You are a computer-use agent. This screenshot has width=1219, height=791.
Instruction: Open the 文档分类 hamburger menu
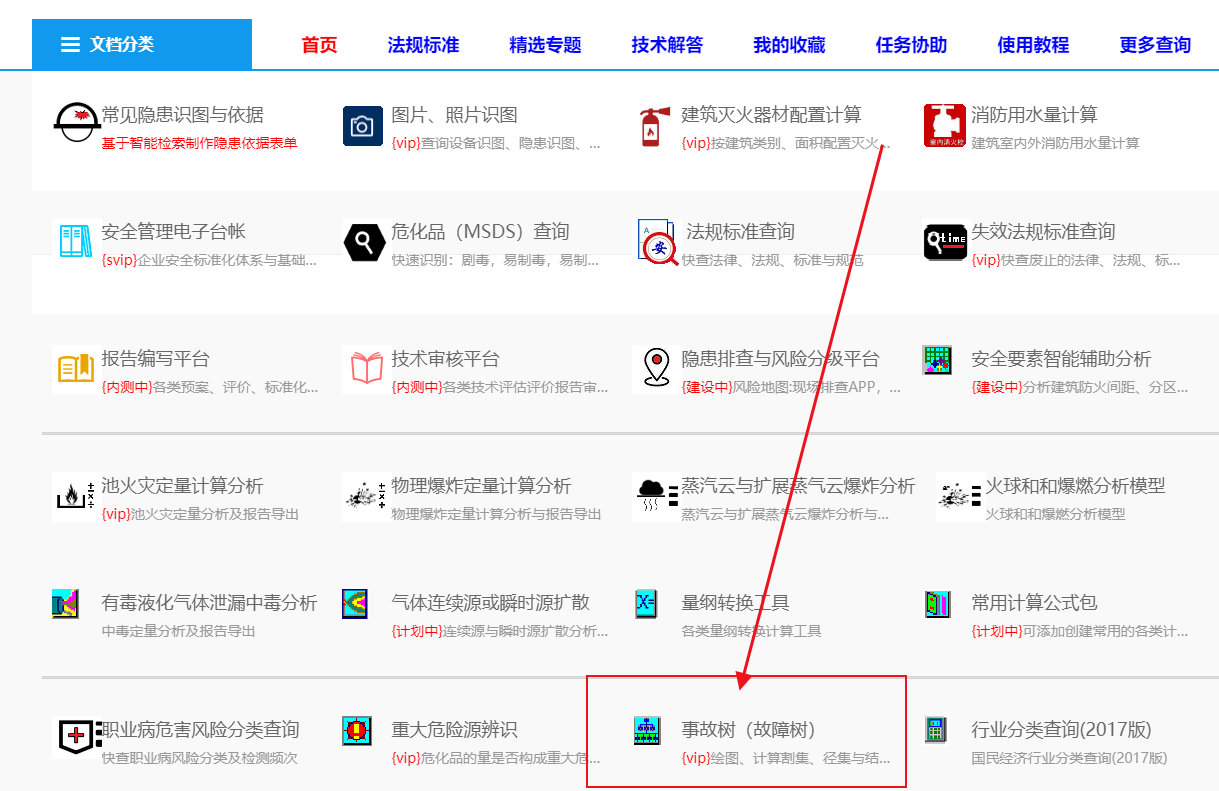(x=141, y=45)
